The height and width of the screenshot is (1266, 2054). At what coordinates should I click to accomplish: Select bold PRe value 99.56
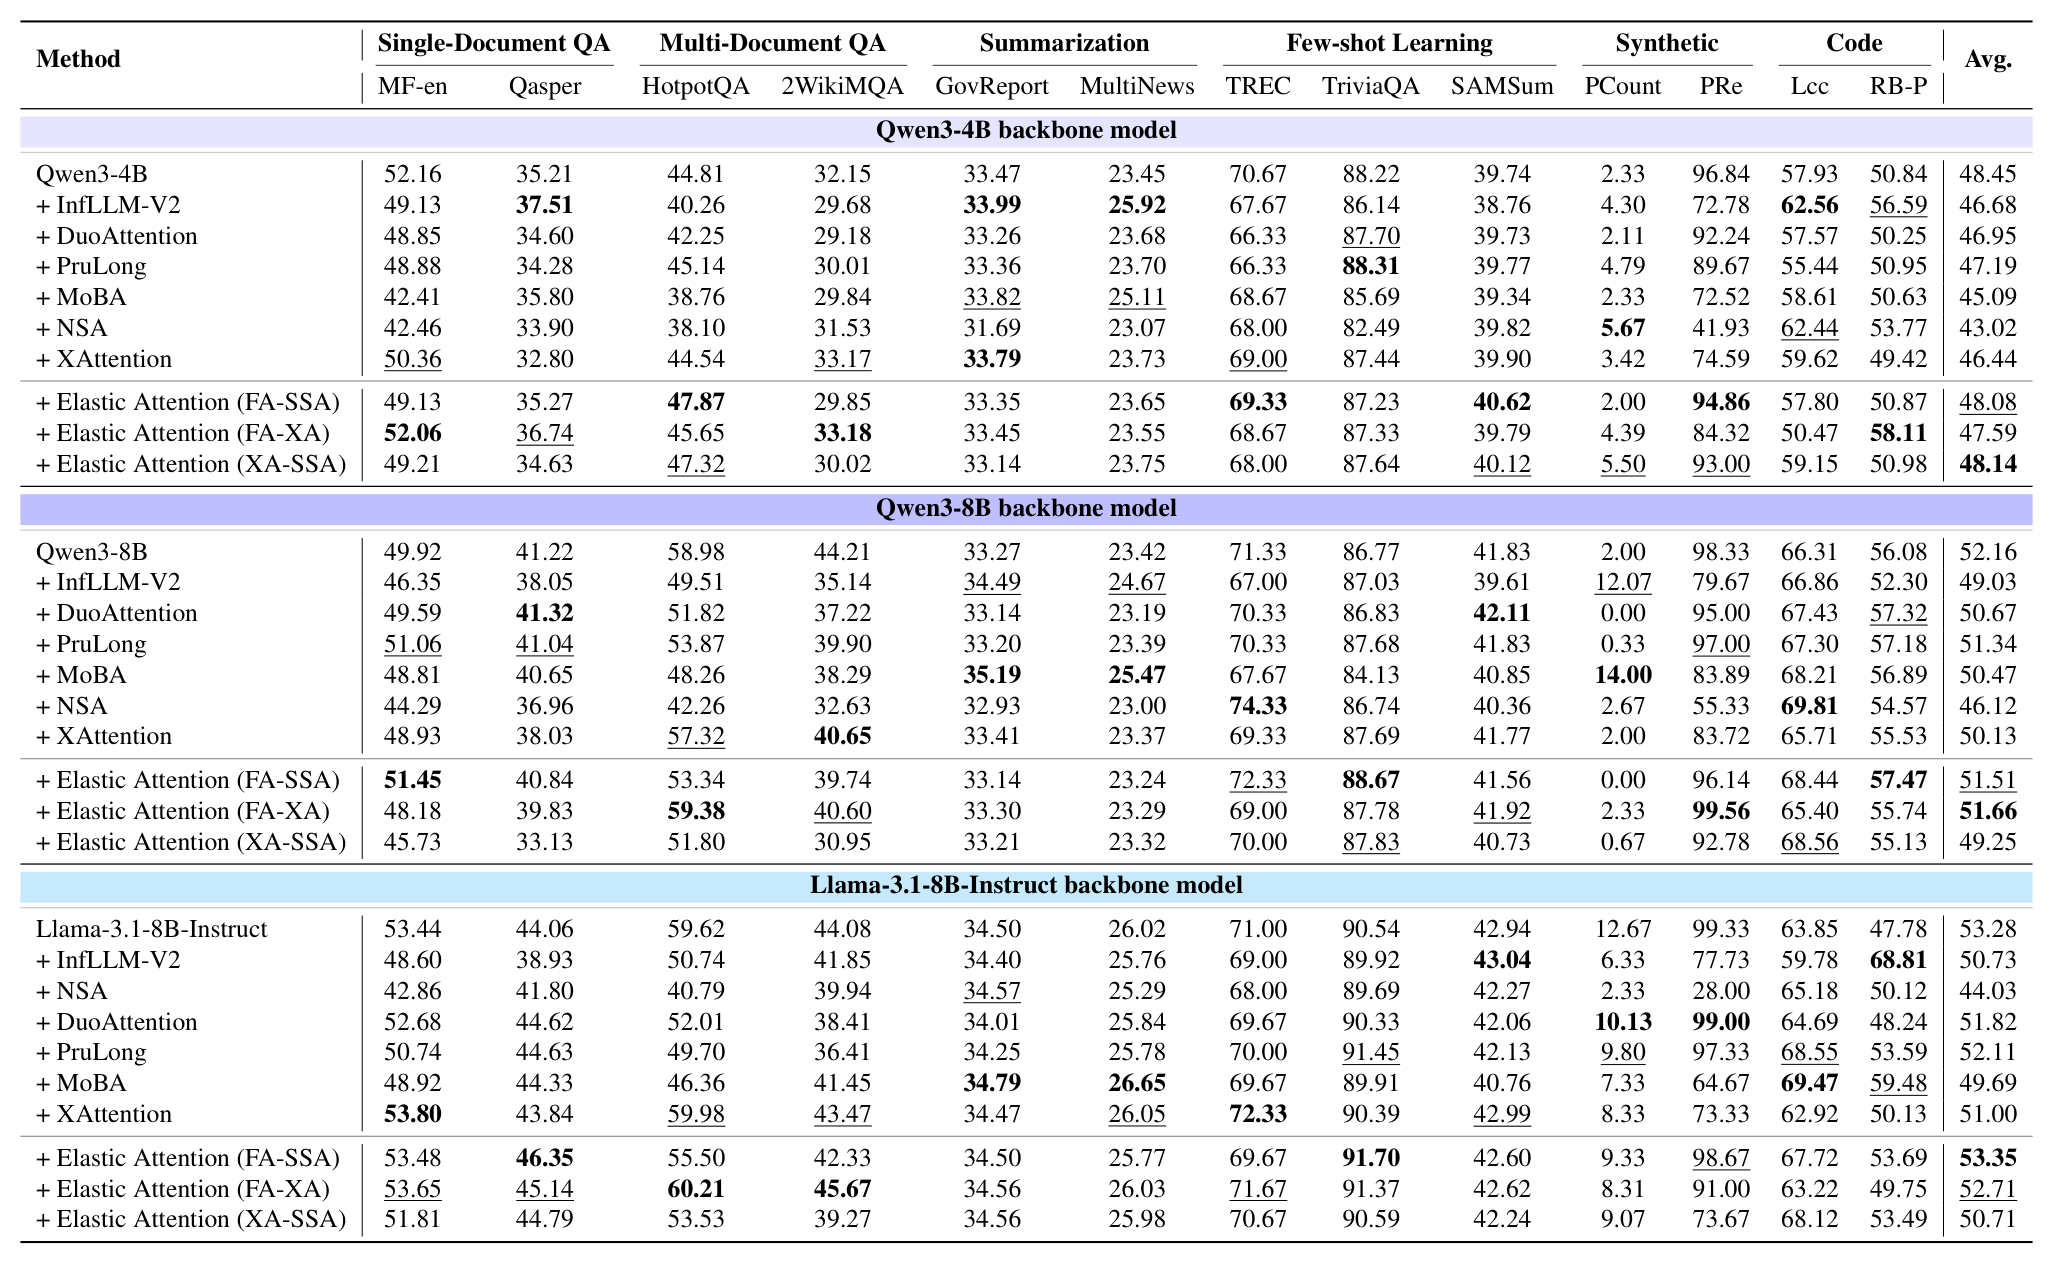[1721, 811]
